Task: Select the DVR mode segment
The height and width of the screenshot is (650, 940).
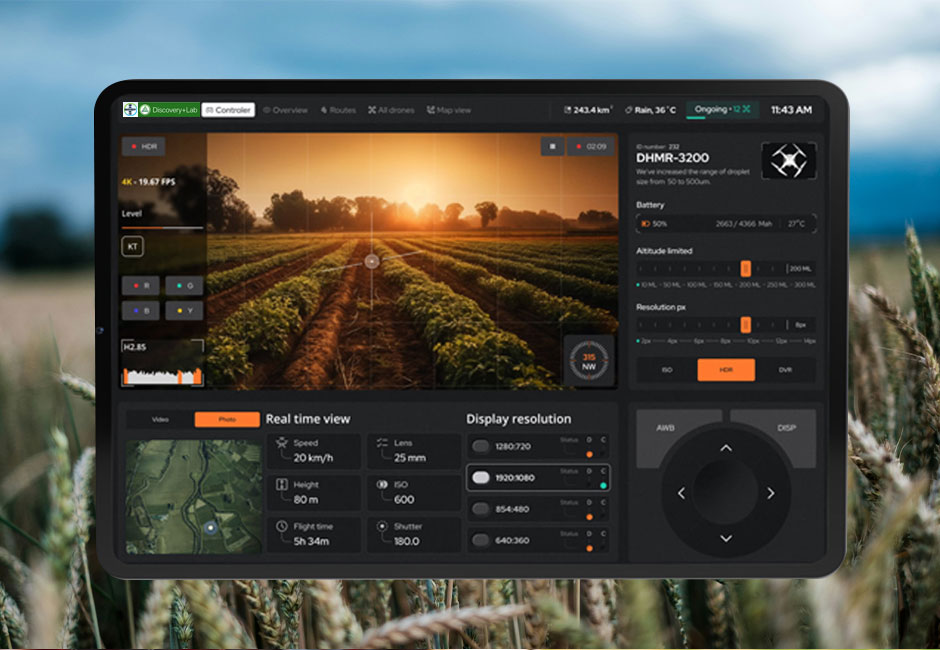Action: pyautogui.click(x=785, y=370)
